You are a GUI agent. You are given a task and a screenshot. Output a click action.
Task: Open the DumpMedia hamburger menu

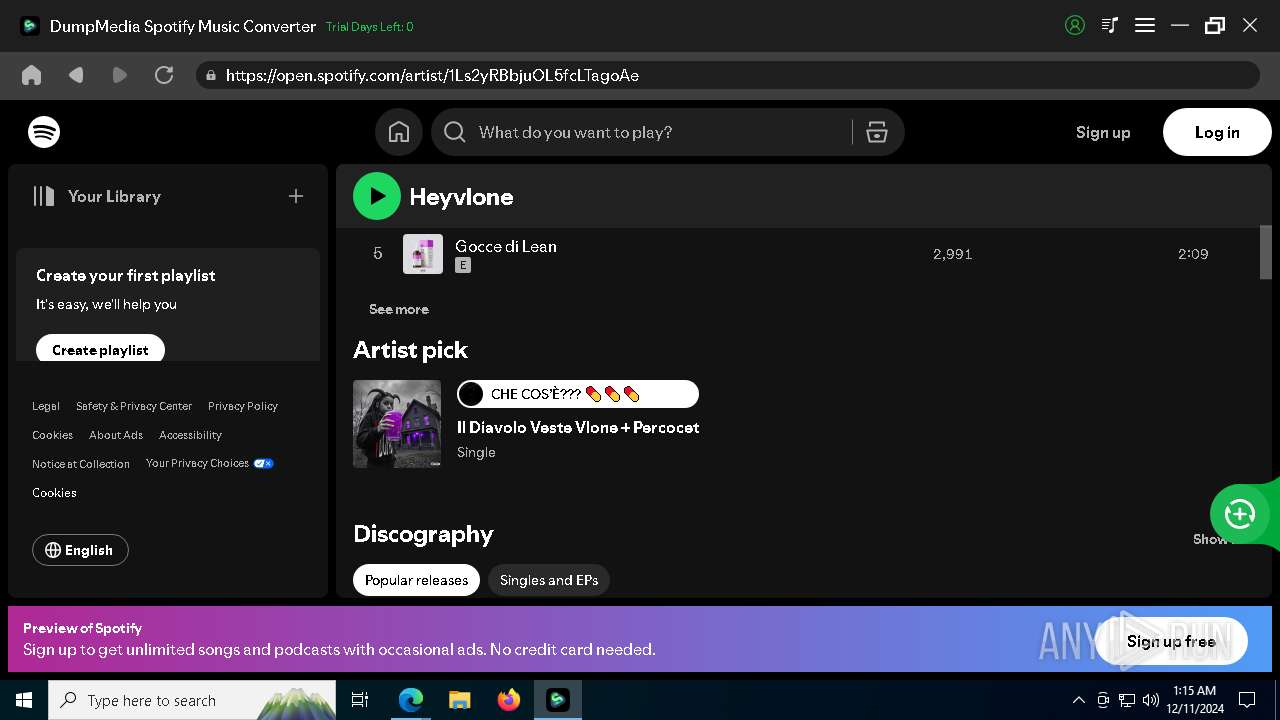coord(1145,26)
